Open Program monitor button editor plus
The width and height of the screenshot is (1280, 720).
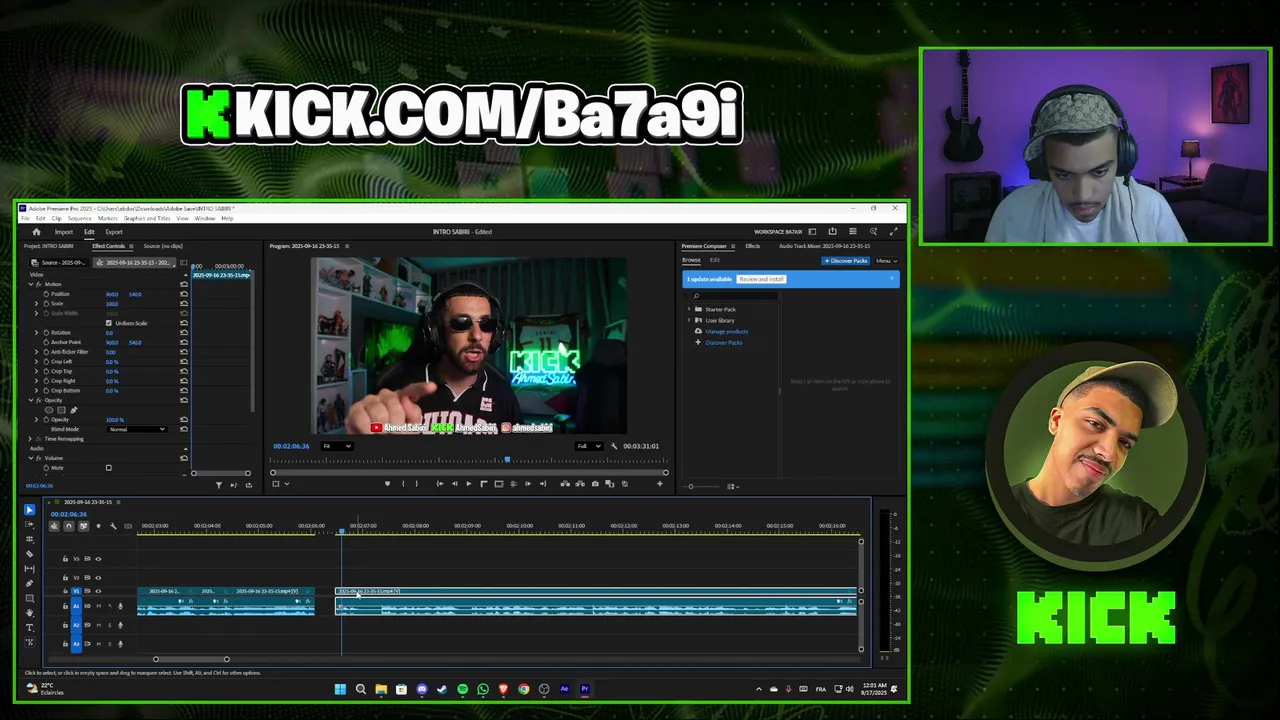[x=659, y=484]
